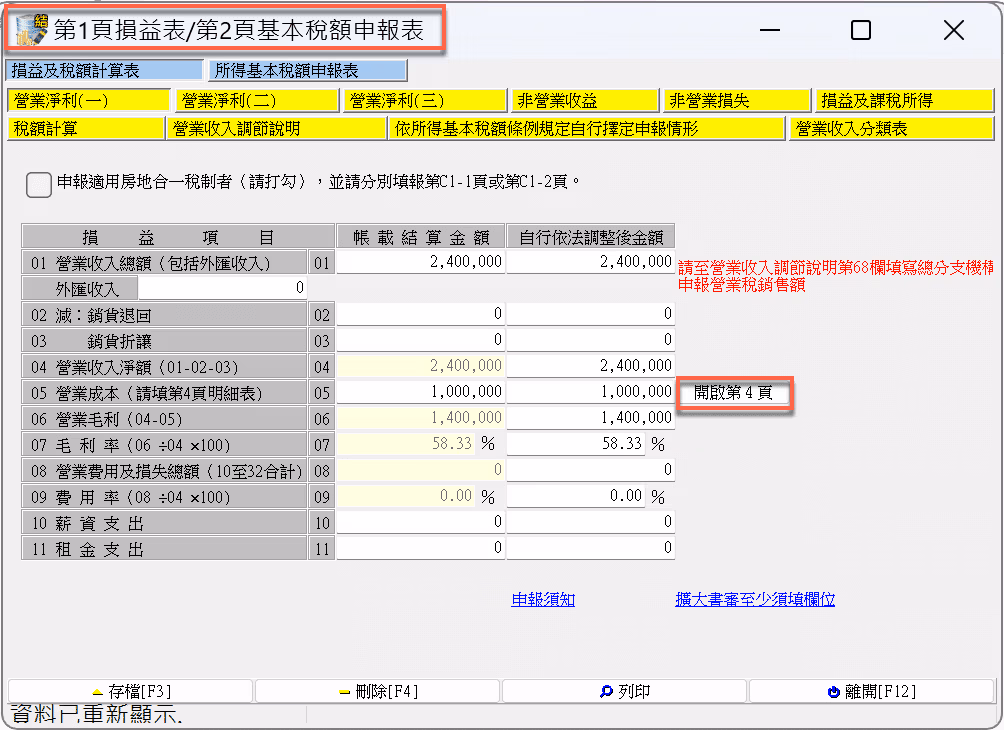1004x730 pixels.
Task: Go to 非營業損失 section
Action: pos(737,101)
